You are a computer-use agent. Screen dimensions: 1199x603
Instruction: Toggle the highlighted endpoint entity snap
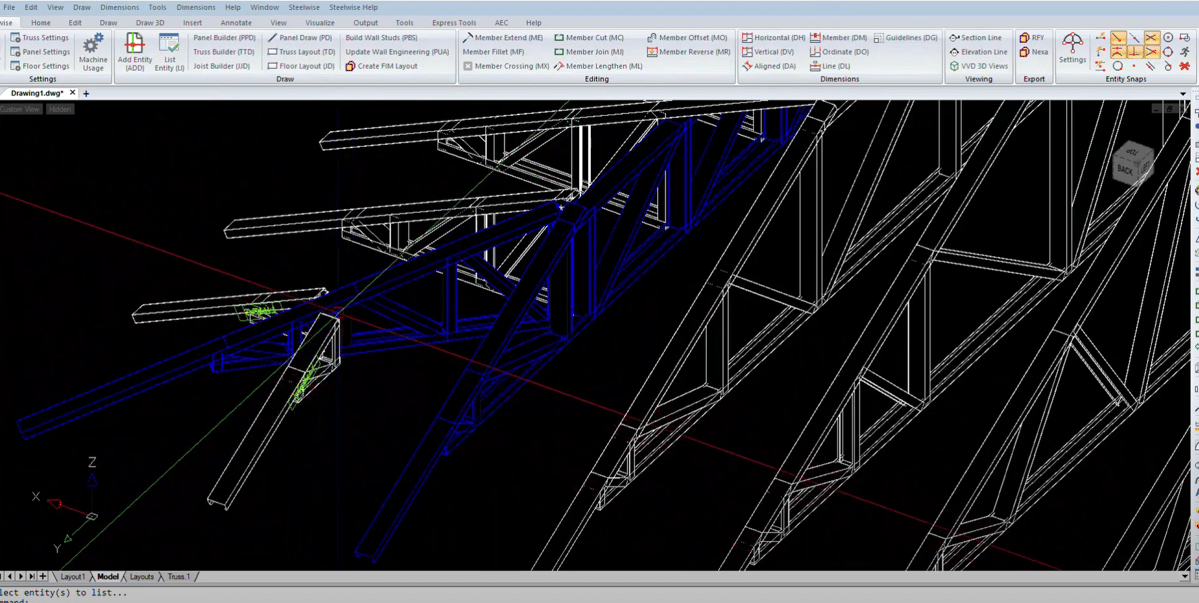pos(1118,38)
